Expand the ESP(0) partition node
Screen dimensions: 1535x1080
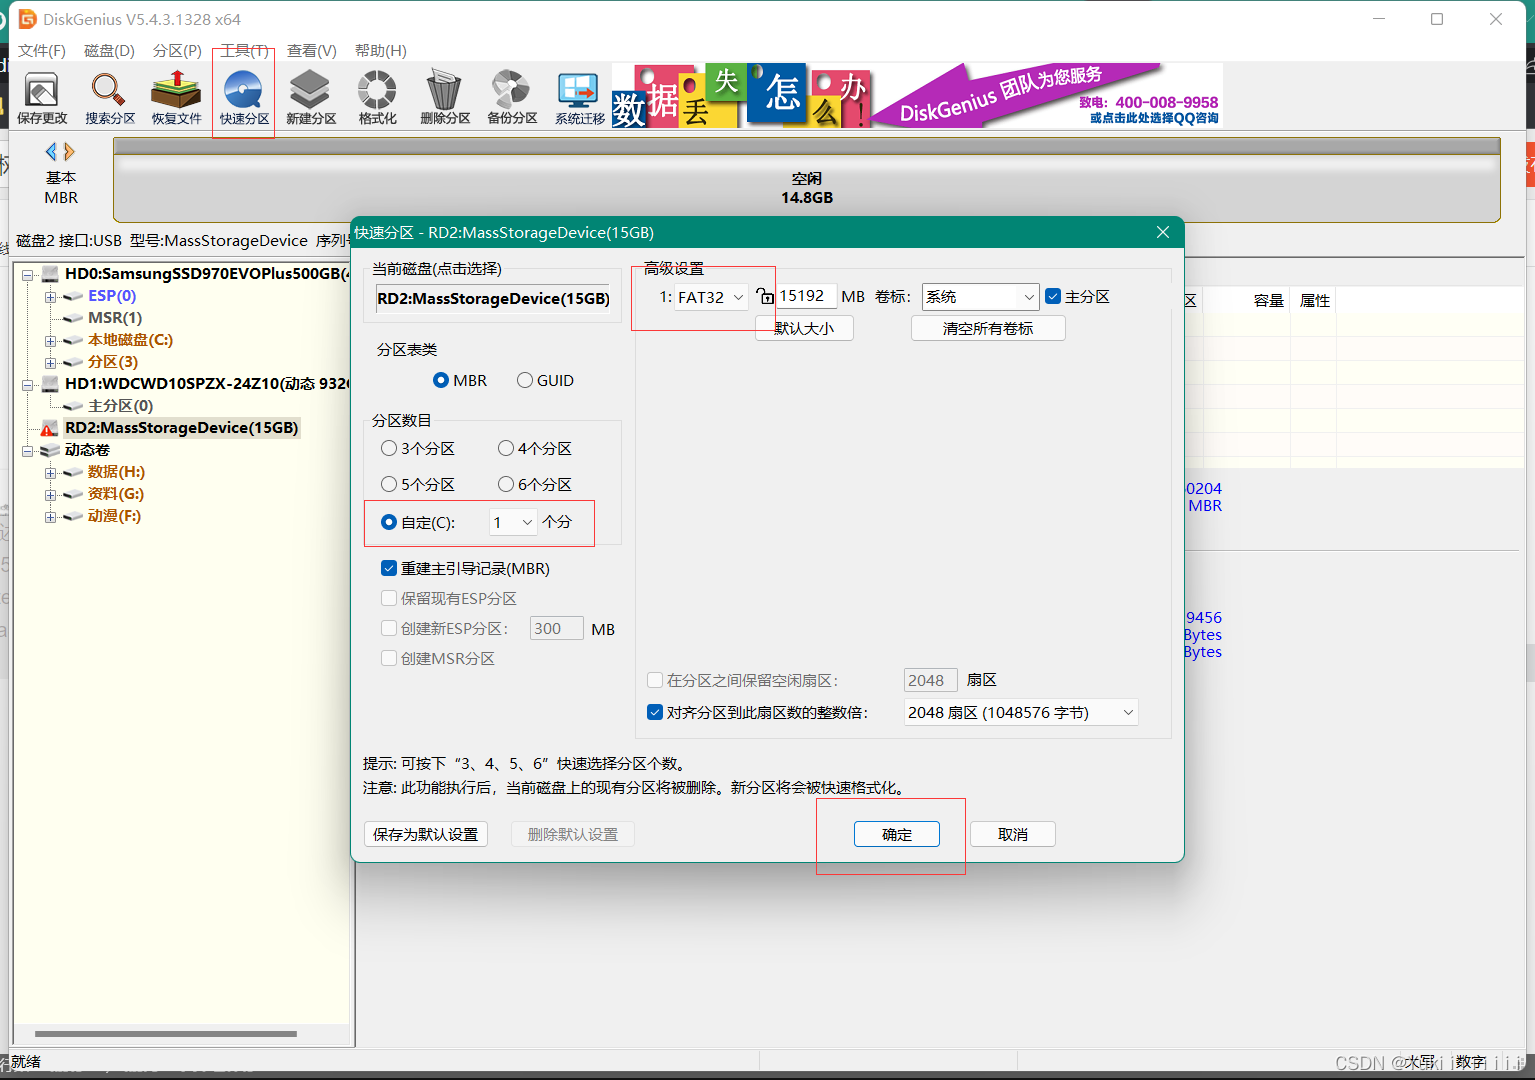point(50,297)
